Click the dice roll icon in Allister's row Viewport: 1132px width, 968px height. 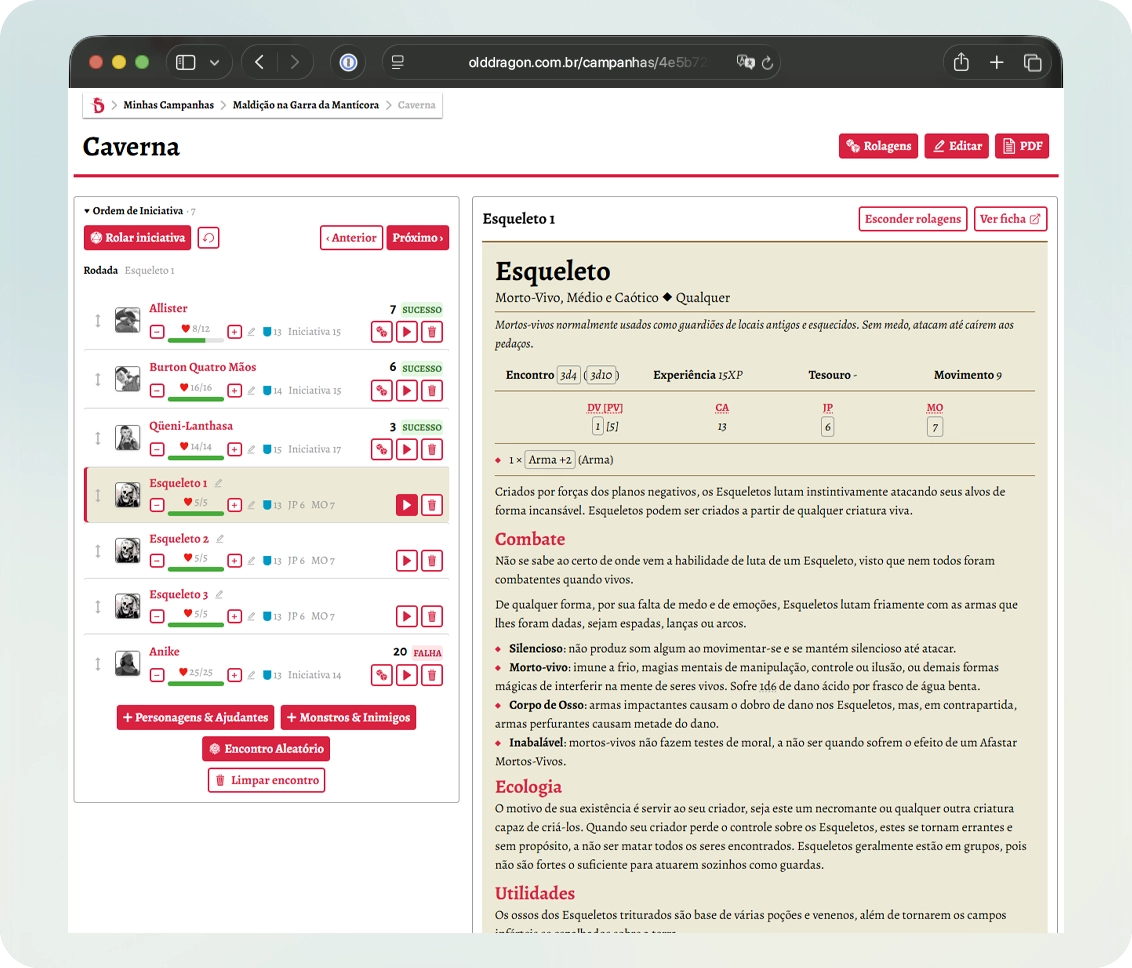[x=382, y=332]
